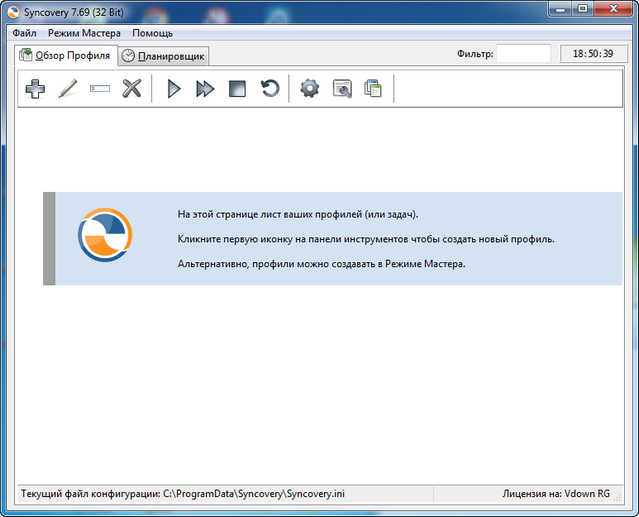Click the Syncovery logo in info panel
639x517 pixels.
(105, 235)
